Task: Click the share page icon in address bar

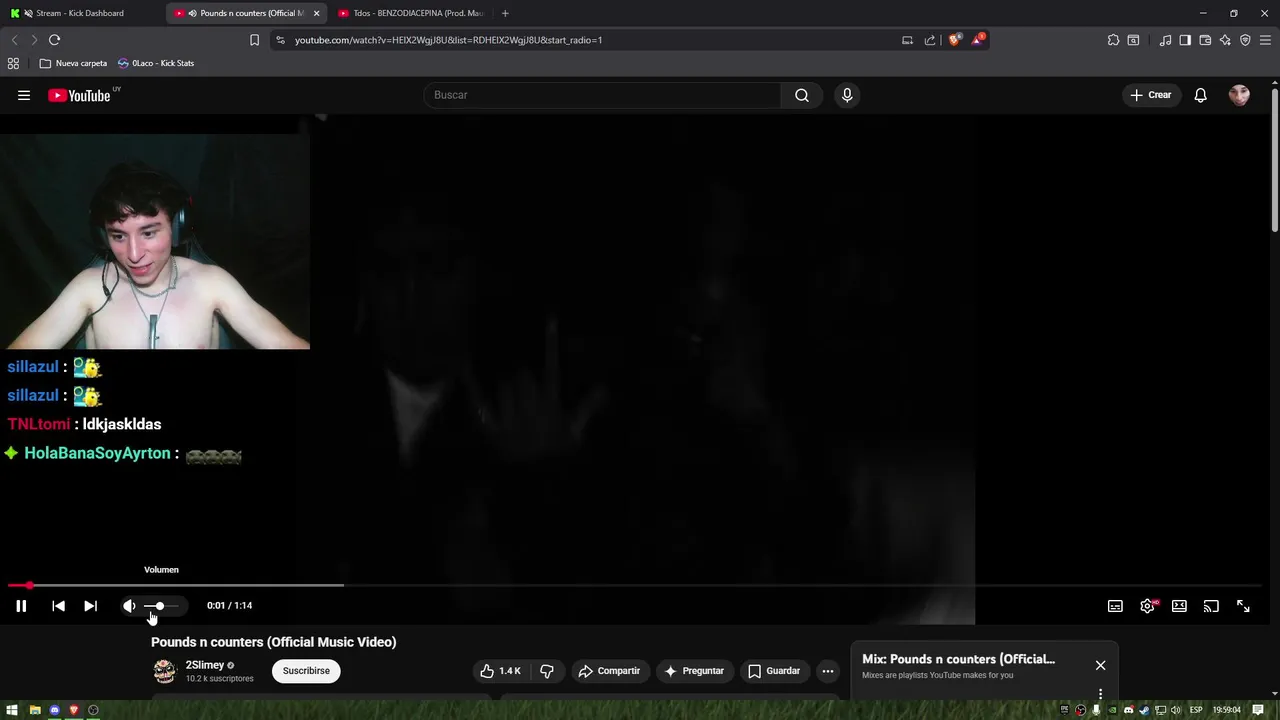Action: click(x=930, y=40)
